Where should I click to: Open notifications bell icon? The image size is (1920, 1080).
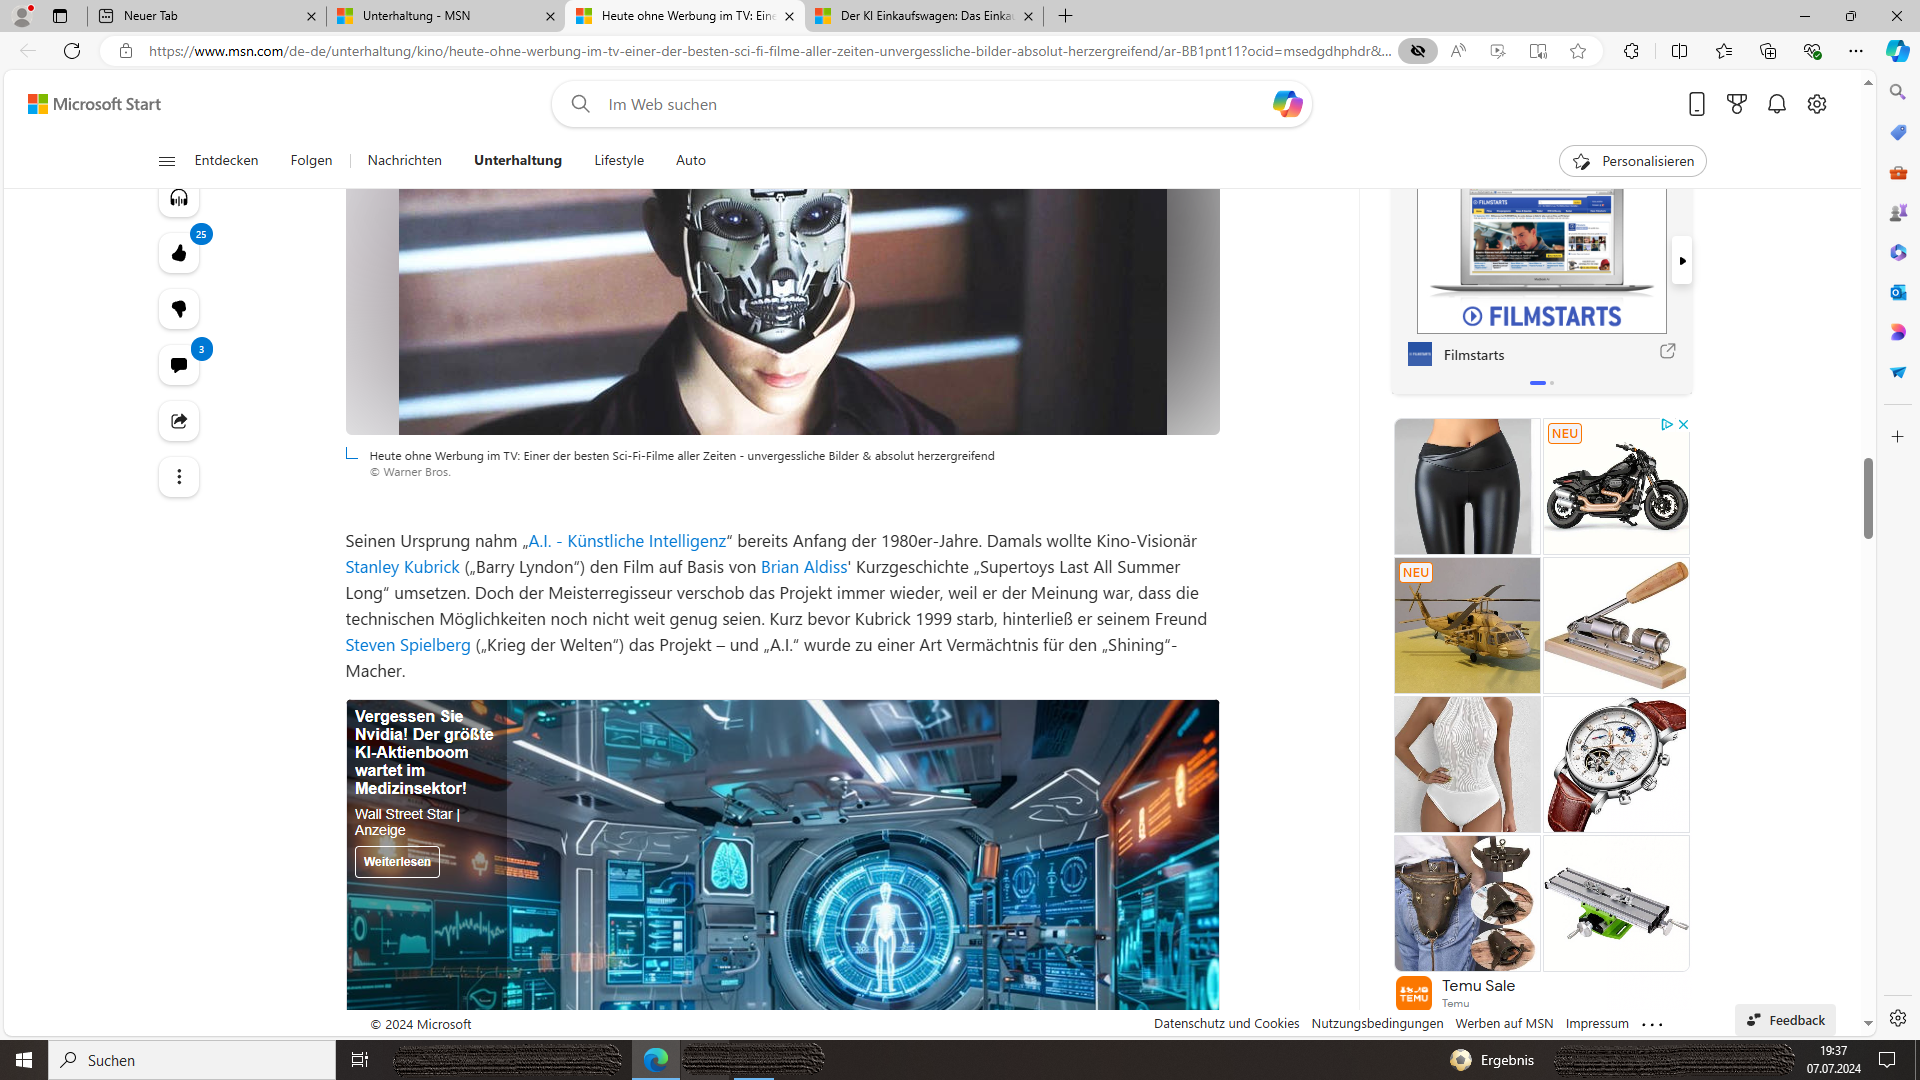pos(1777,104)
